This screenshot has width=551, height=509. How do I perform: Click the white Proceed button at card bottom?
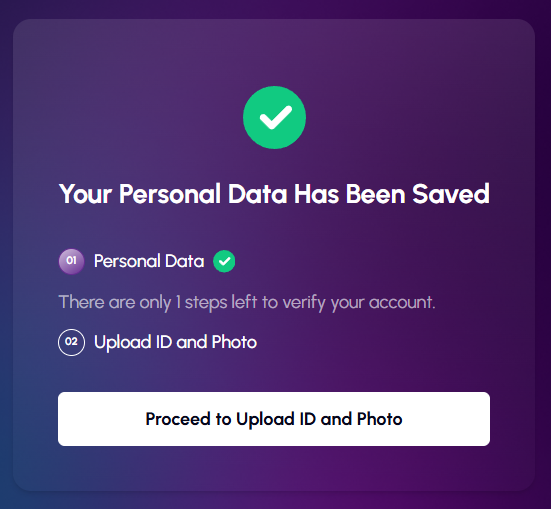(274, 419)
